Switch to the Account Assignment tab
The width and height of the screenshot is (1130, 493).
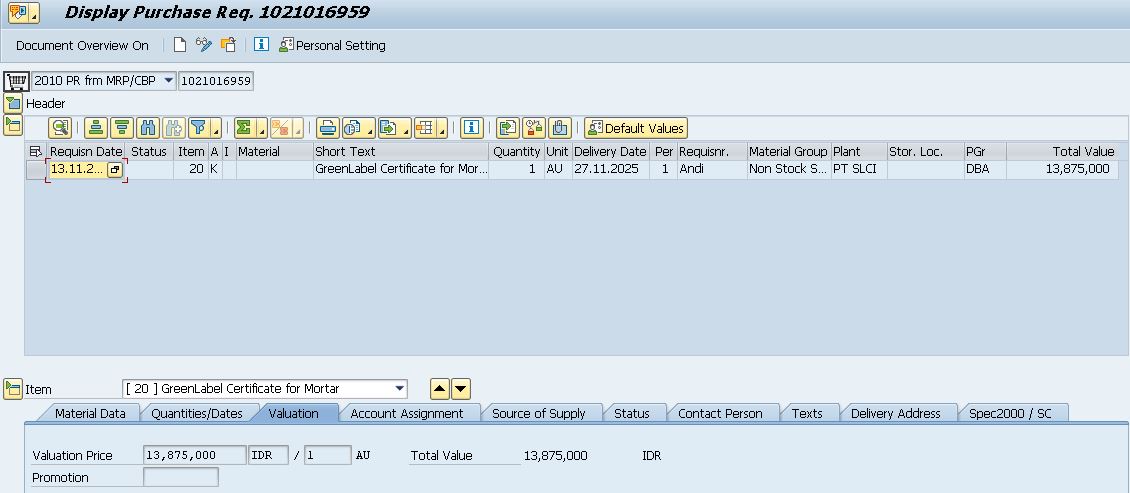[x=406, y=413]
